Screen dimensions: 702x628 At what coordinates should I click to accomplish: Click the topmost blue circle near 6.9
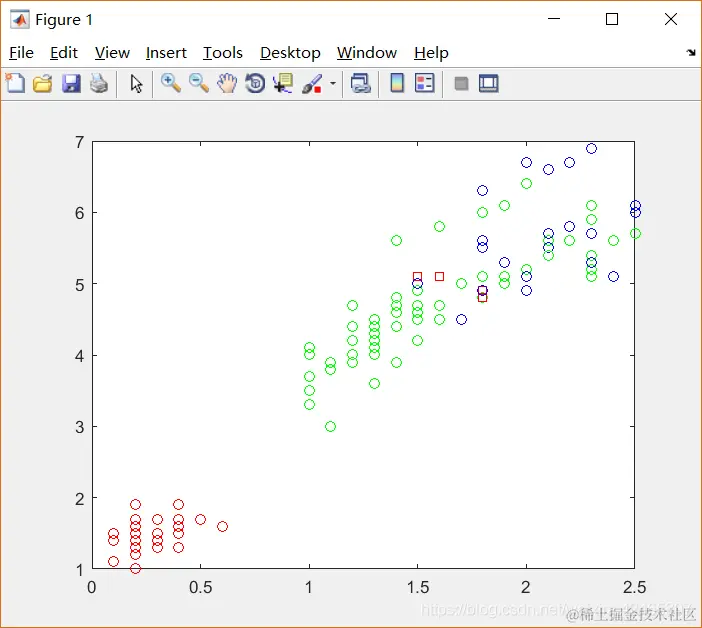coord(591,149)
